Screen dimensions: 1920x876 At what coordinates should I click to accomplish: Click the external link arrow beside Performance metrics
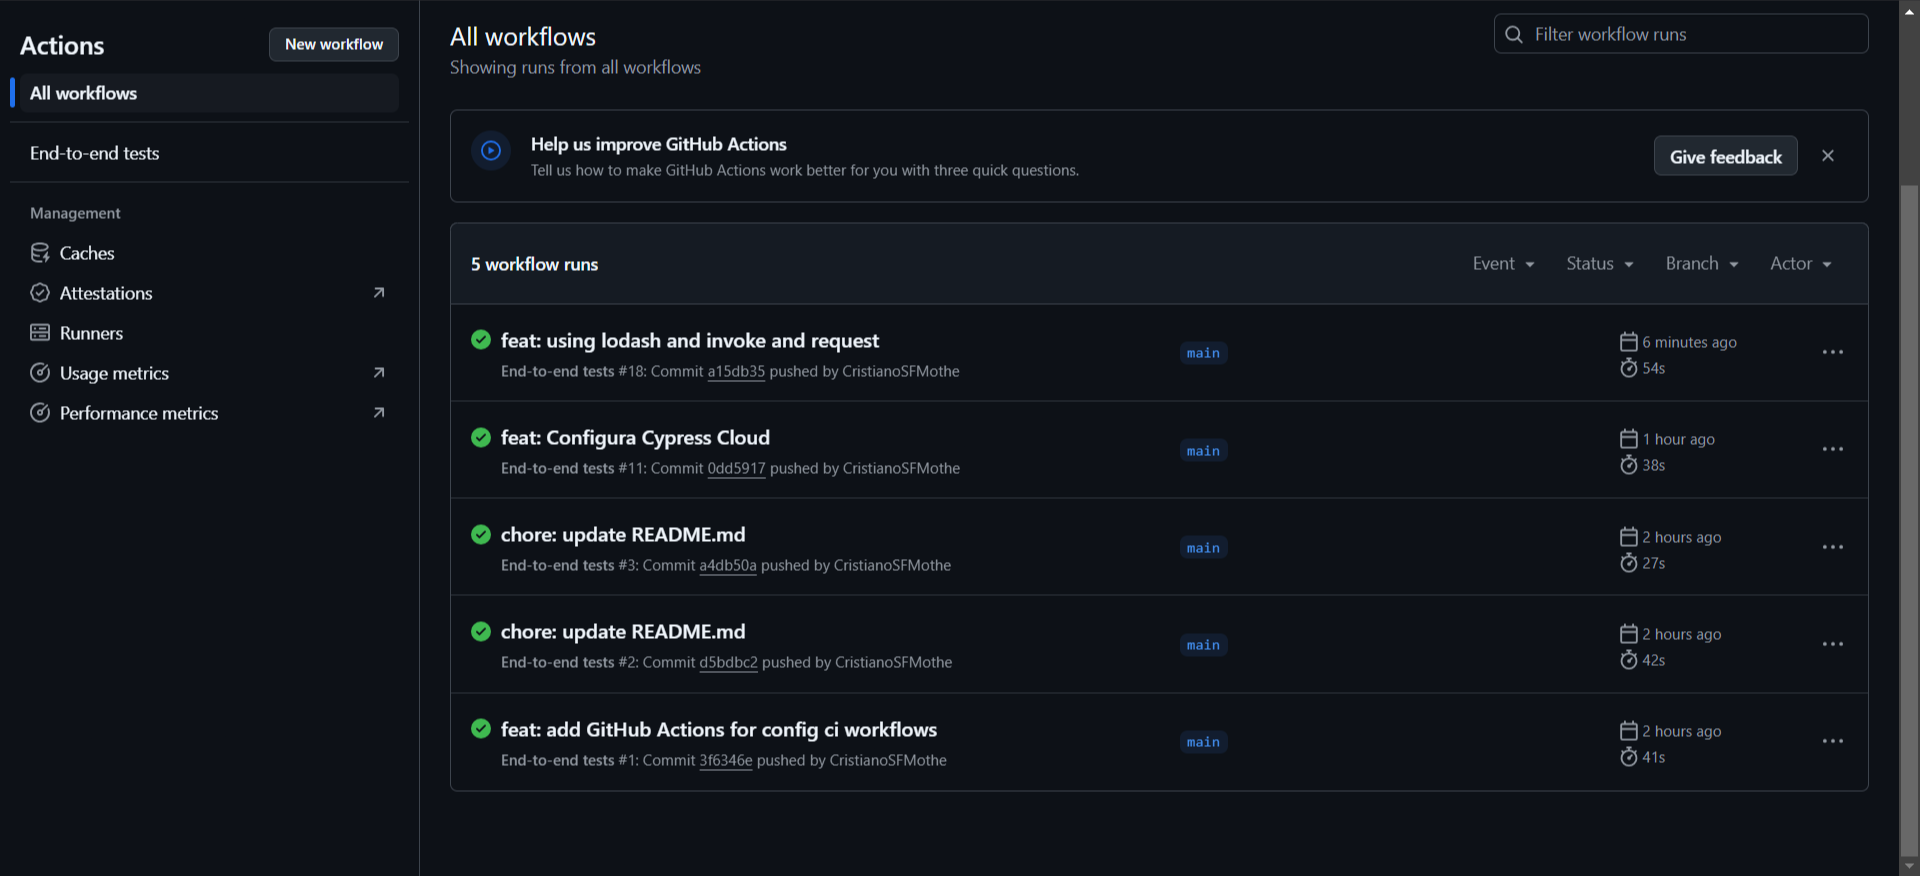coord(379,413)
